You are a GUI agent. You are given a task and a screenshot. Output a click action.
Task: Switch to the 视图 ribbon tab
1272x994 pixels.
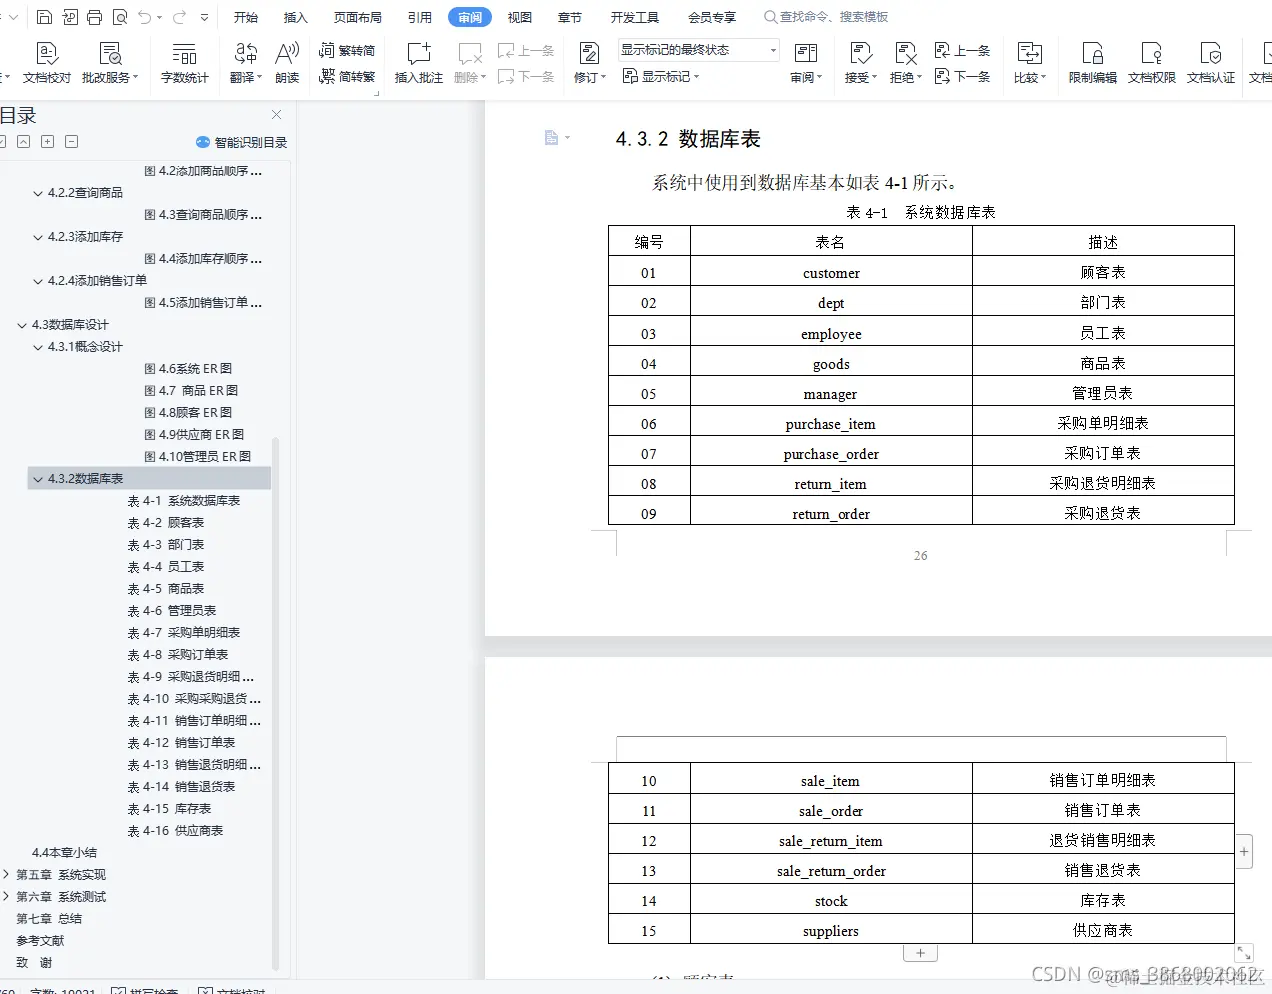click(519, 16)
